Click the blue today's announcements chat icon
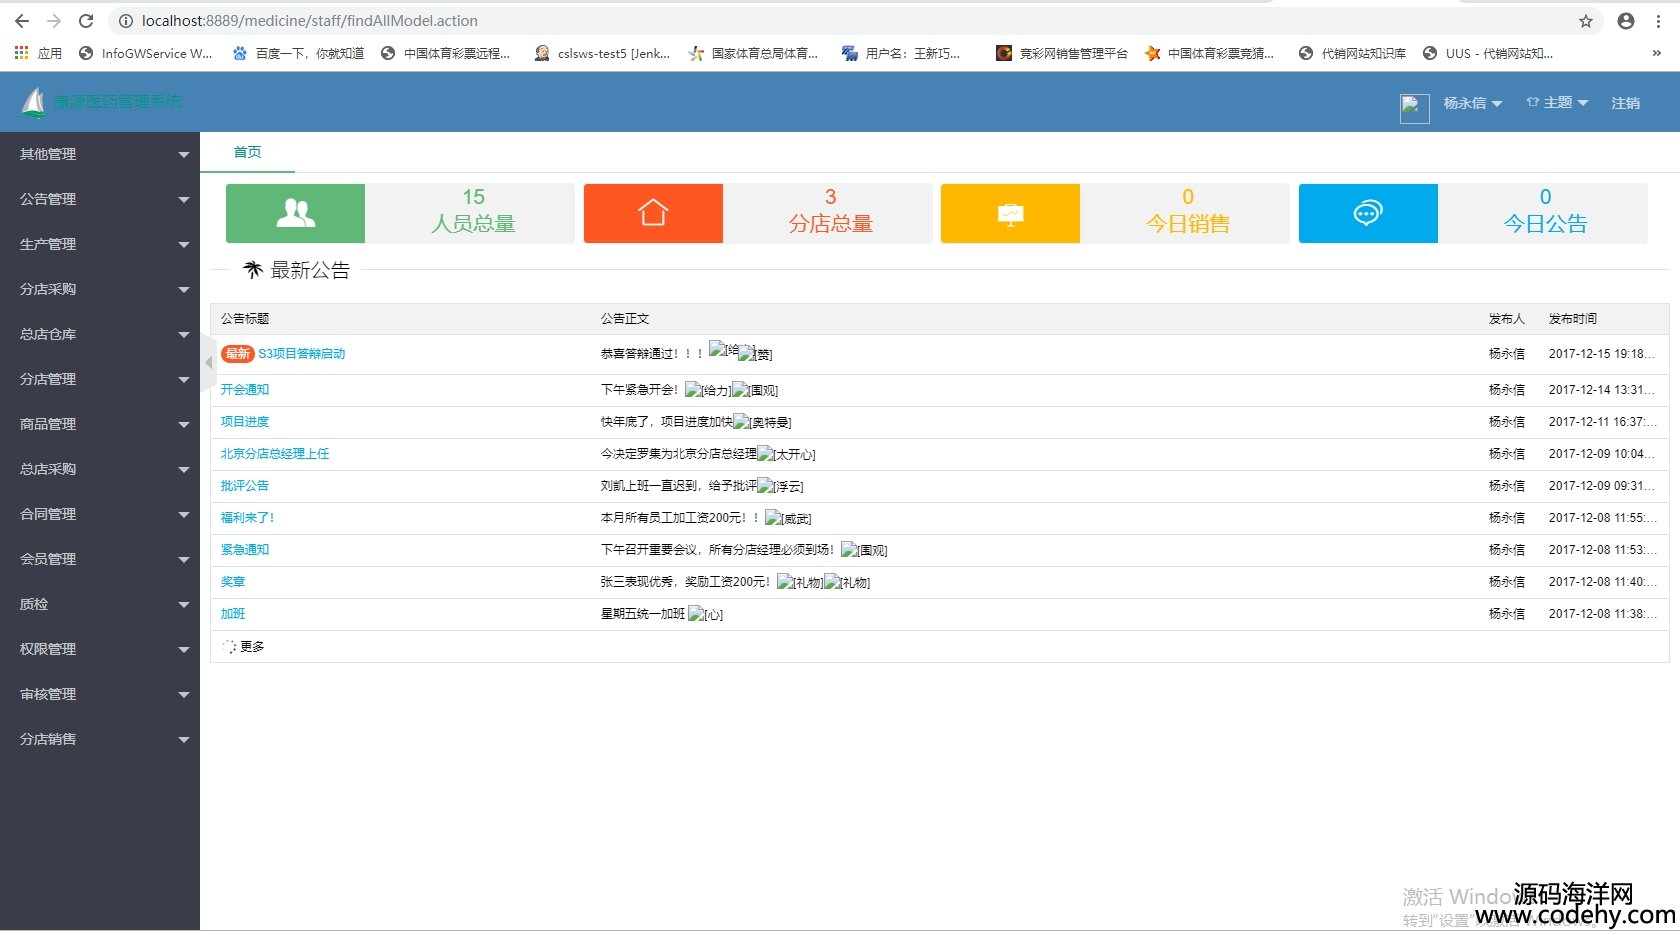Viewport: 1680px width, 935px height. pos(1367,213)
